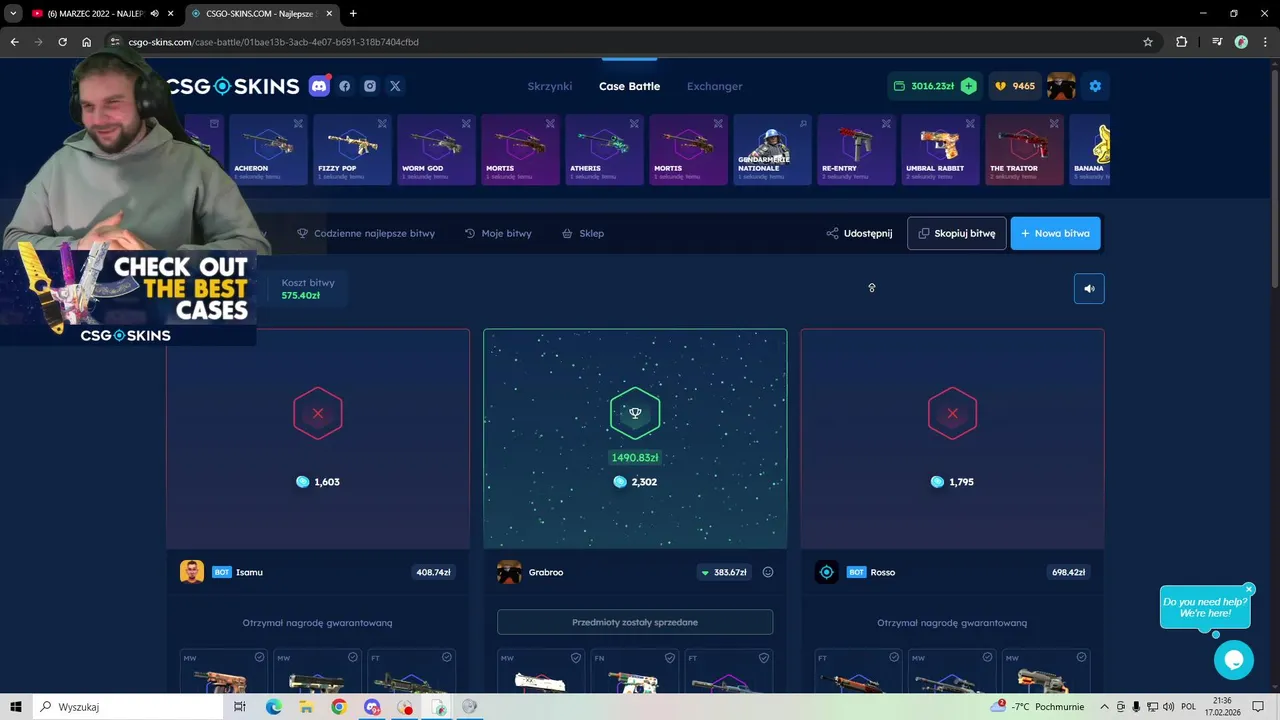Show hidden system tray icons

[x=1104, y=707]
